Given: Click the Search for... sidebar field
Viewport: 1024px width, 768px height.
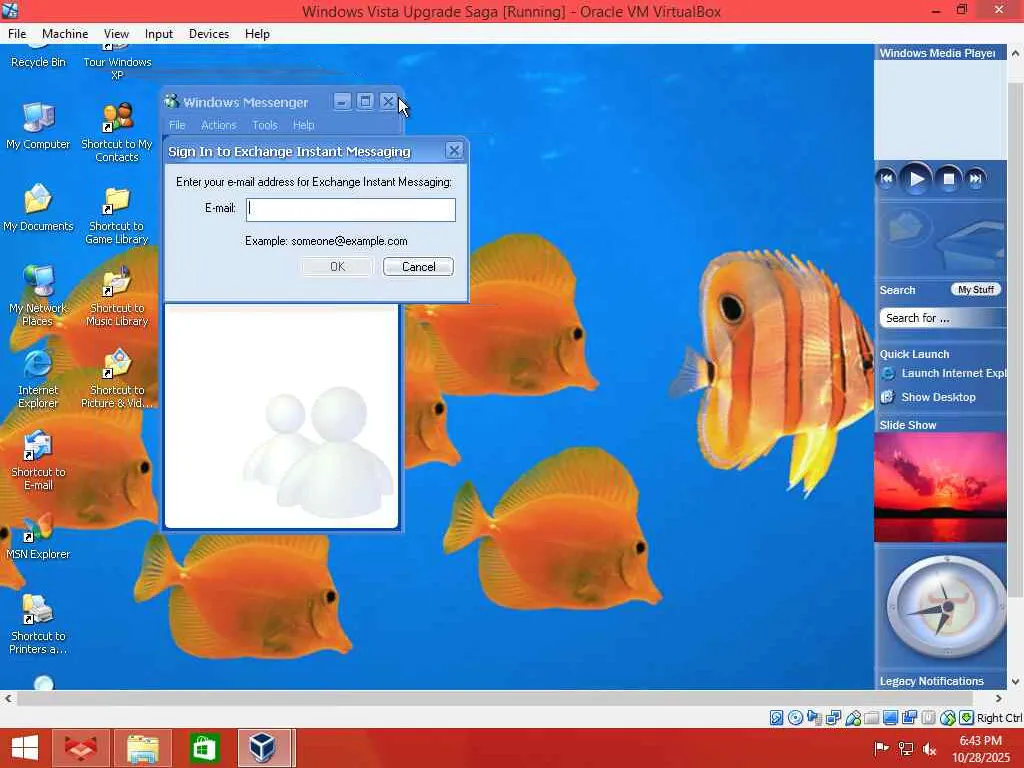Looking at the screenshot, I should coord(943,318).
